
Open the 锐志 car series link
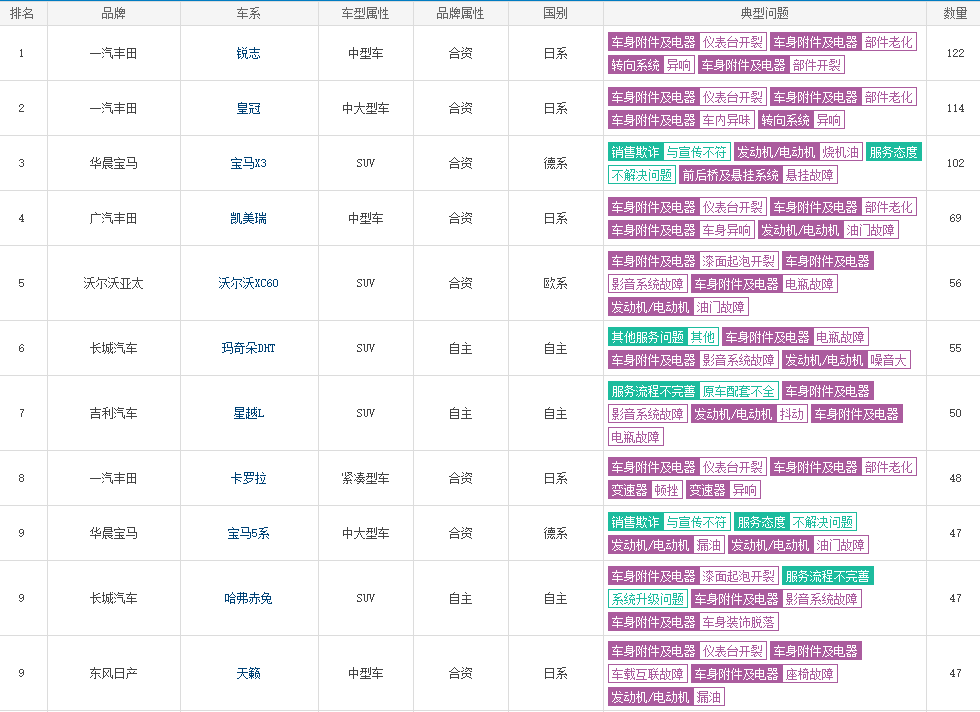pos(248,53)
